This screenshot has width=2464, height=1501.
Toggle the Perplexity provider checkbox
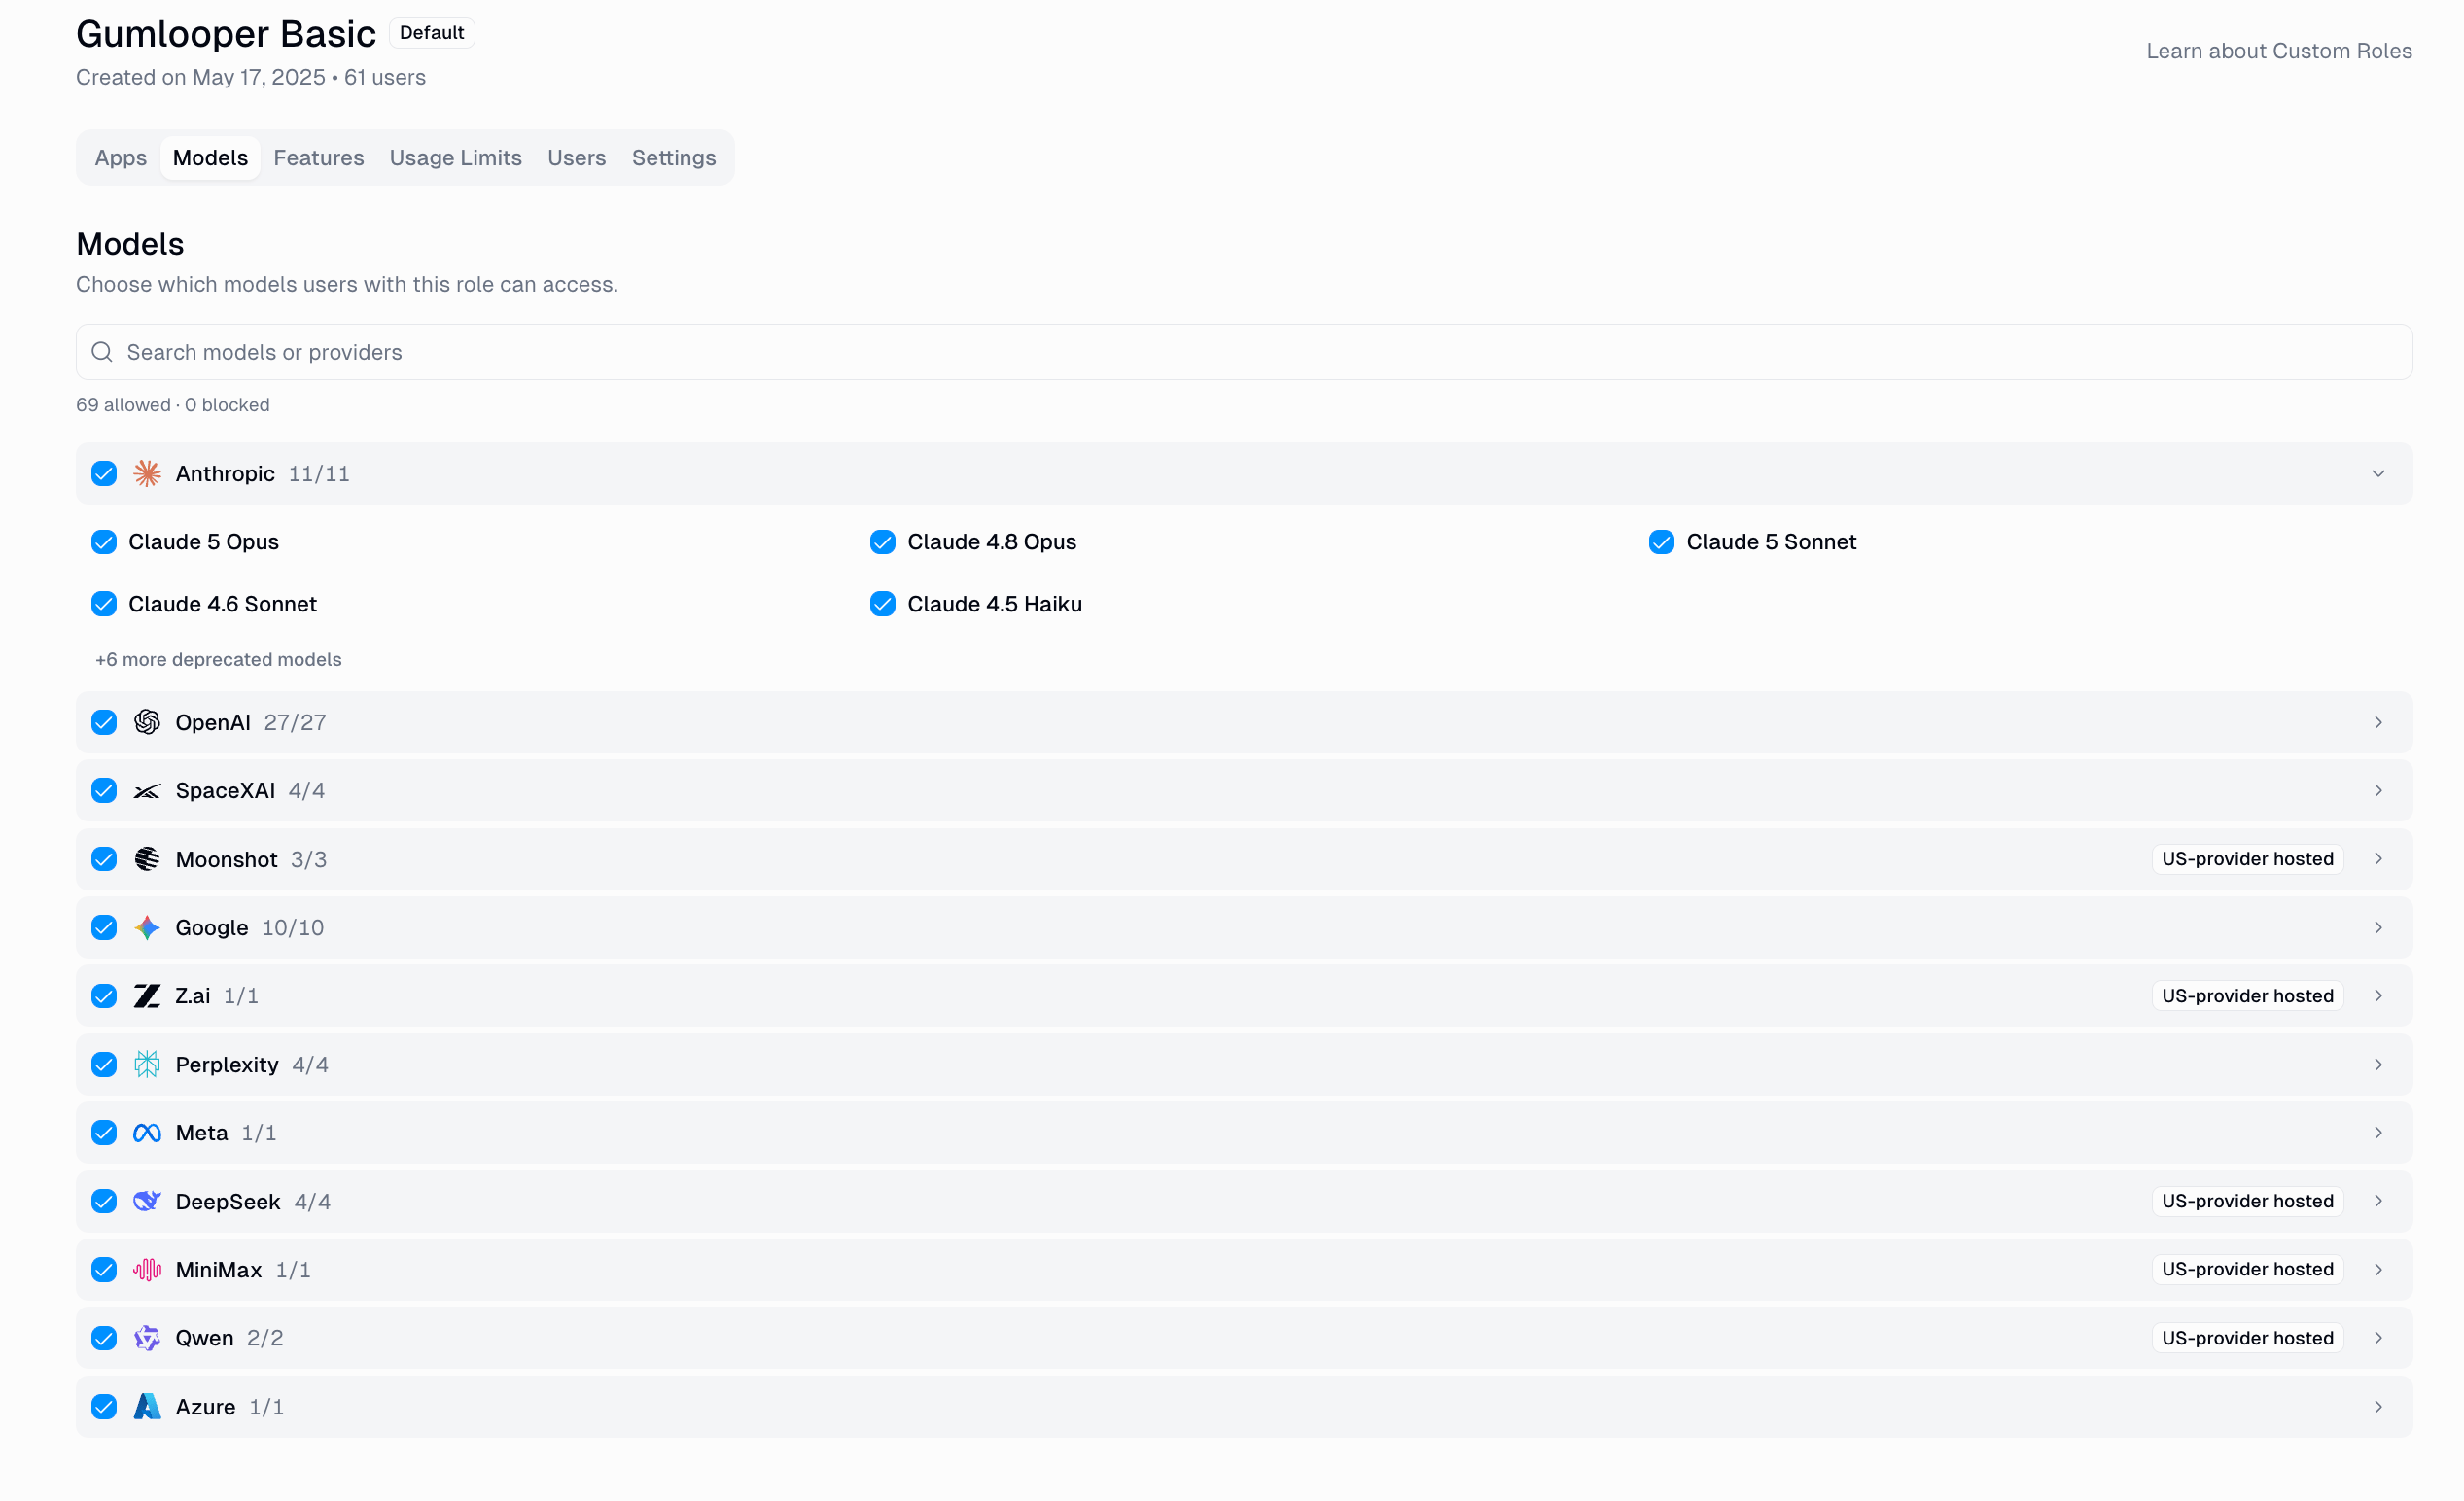[104, 1064]
